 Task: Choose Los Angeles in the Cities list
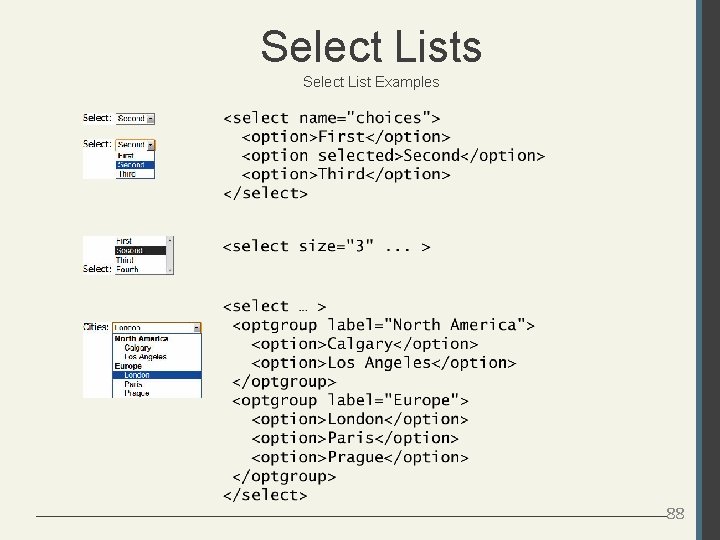(145, 357)
